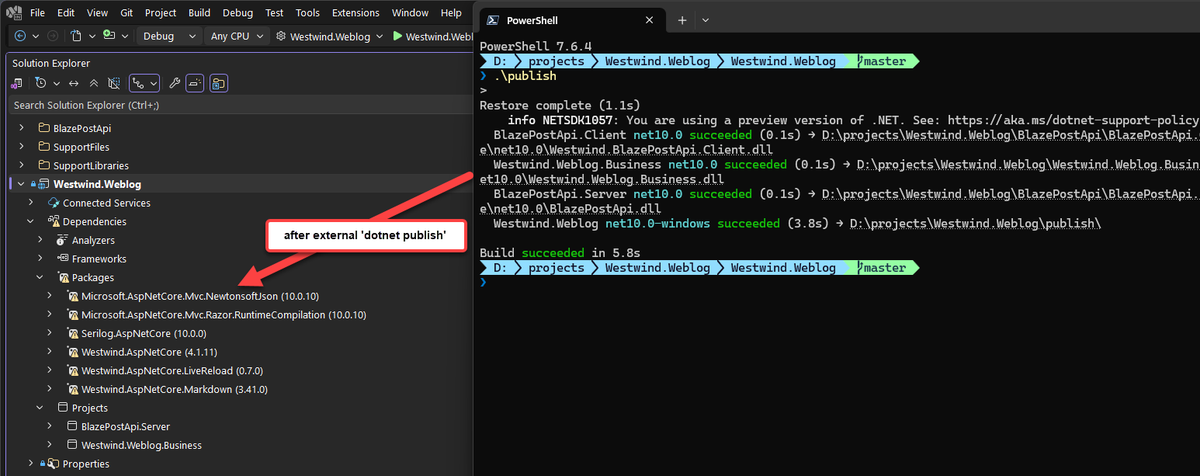Select the Westwind.Weblog.Business project reference

point(141,445)
